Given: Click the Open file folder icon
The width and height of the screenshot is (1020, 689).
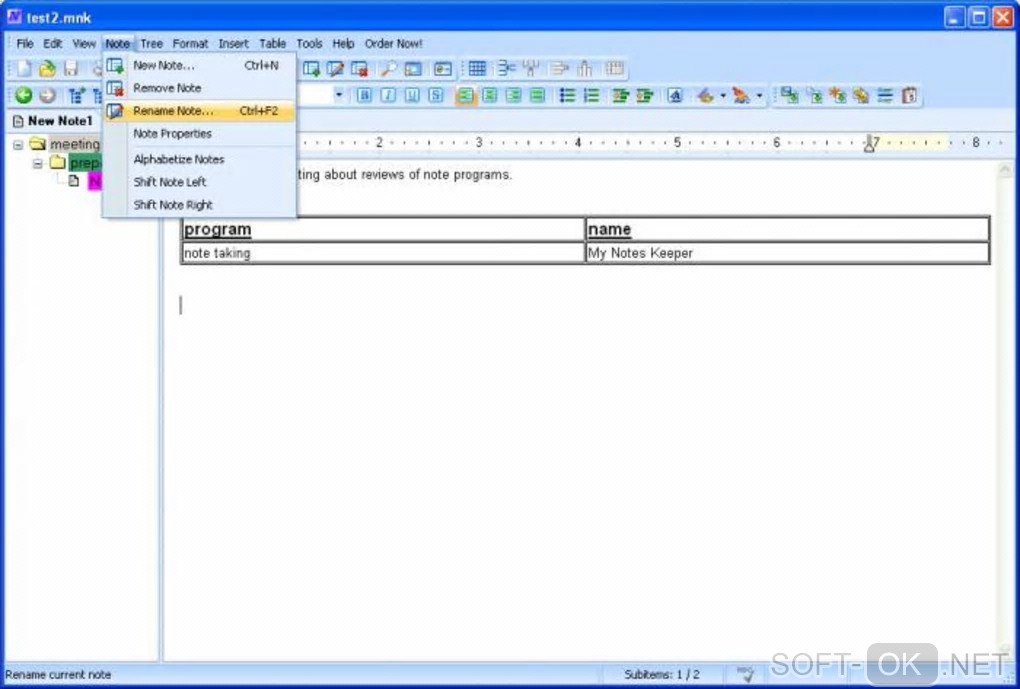Looking at the screenshot, I should point(47,68).
